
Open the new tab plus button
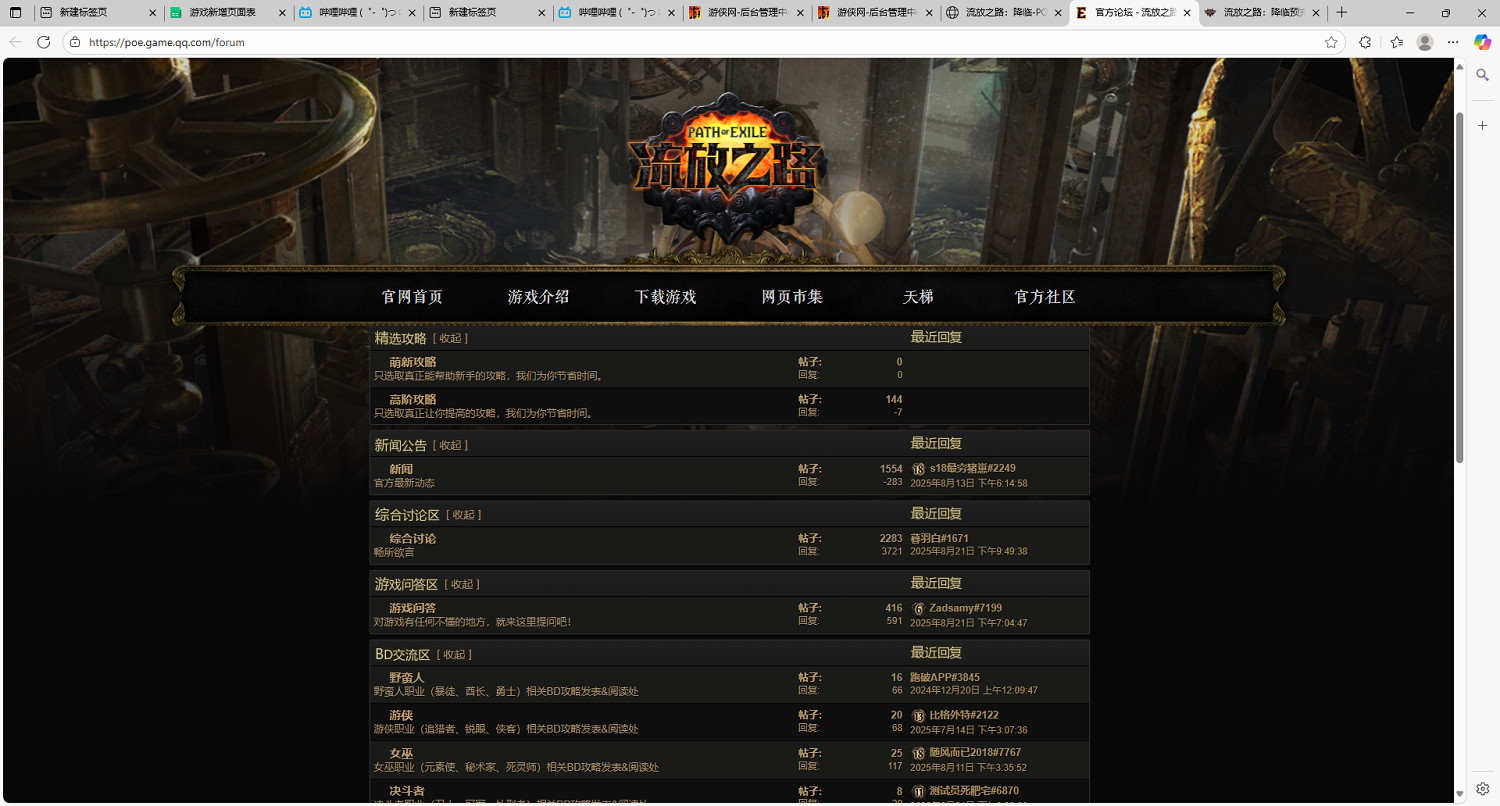(1342, 13)
